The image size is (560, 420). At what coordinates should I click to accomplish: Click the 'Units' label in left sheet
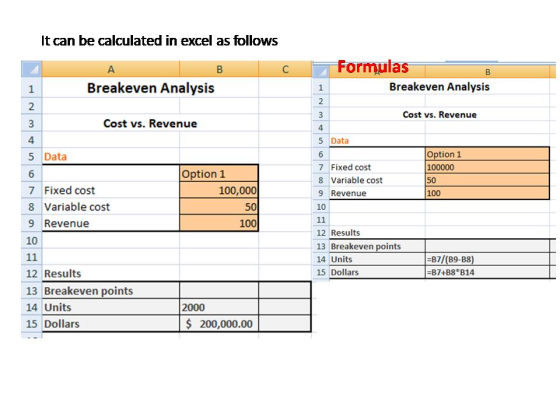pos(58,307)
